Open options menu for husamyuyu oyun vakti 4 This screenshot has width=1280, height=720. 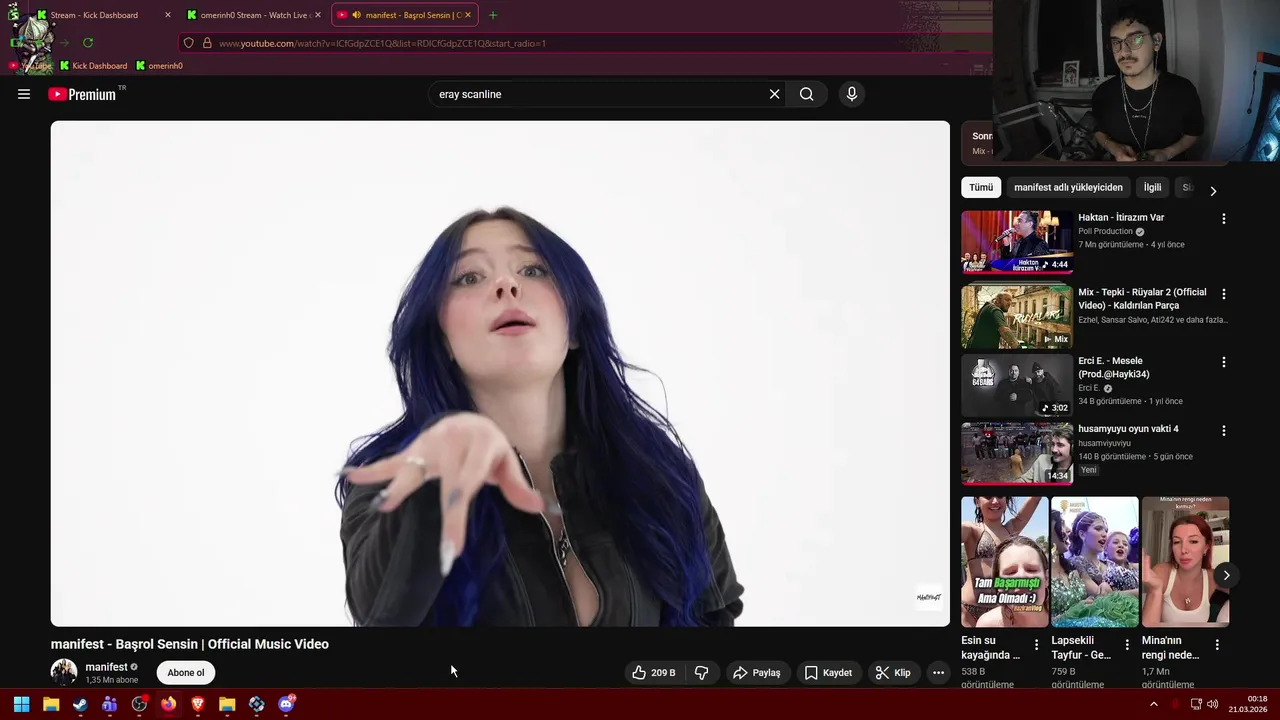tap(1223, 430)
